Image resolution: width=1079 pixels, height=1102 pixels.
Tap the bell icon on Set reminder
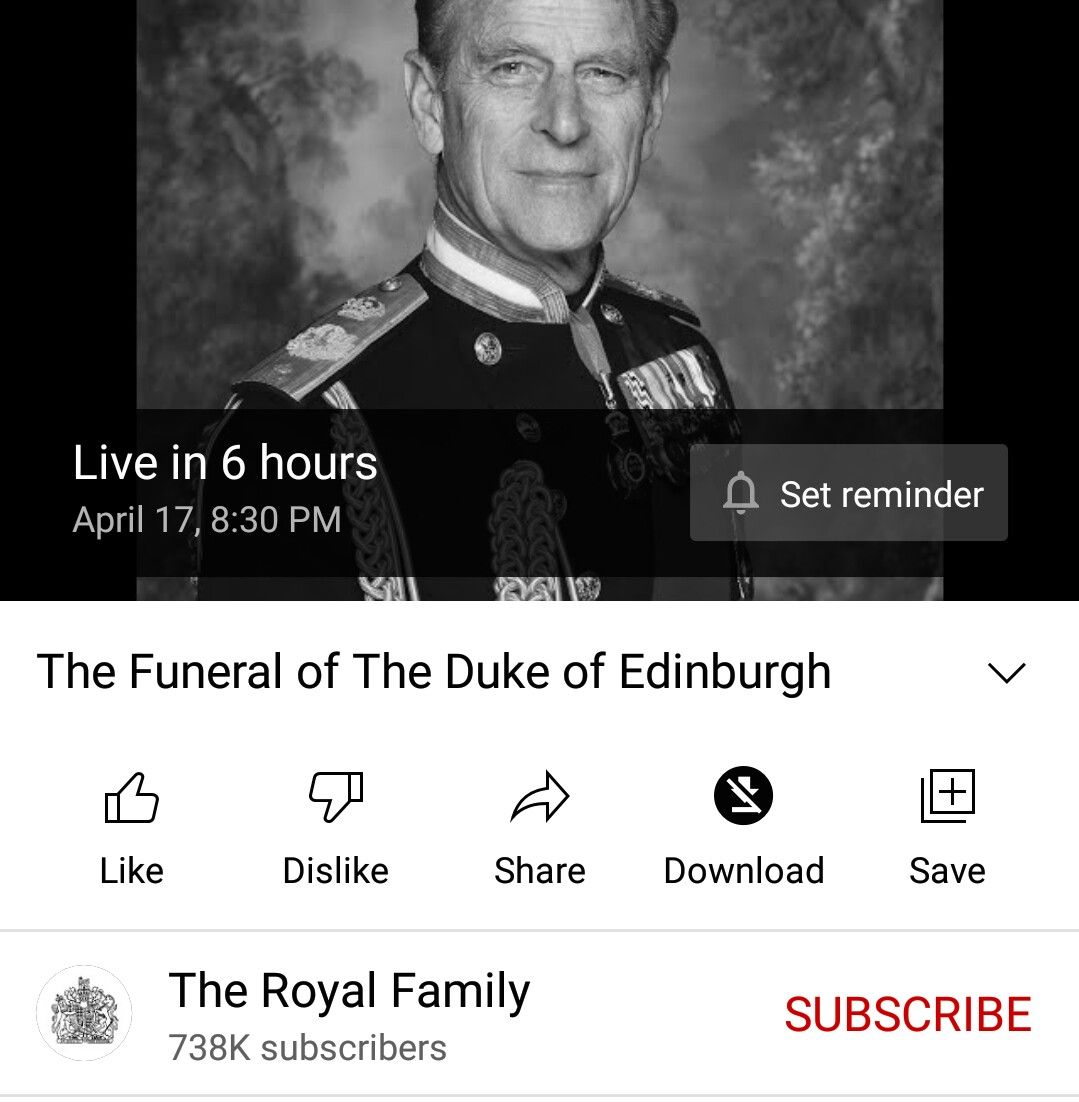coord(741,493)
